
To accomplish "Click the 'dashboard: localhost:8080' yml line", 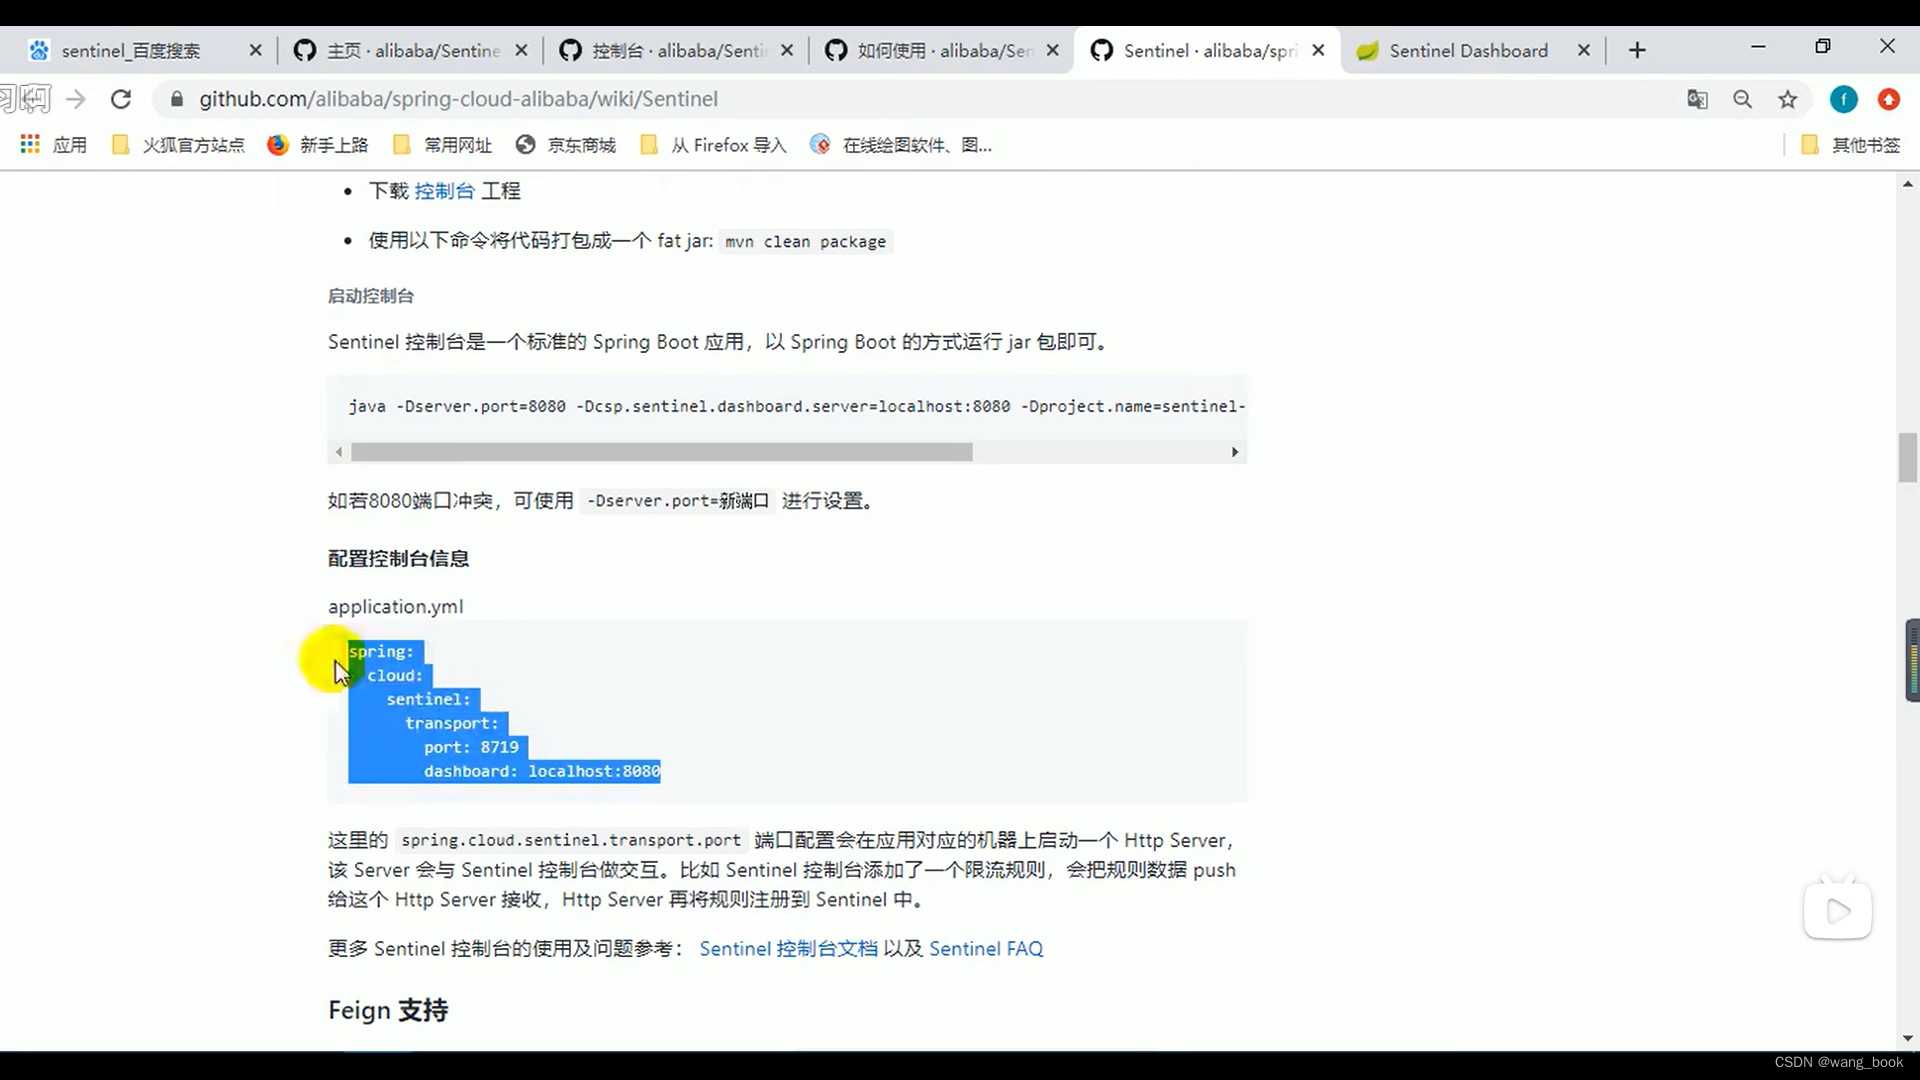I will tap(542, 772).
